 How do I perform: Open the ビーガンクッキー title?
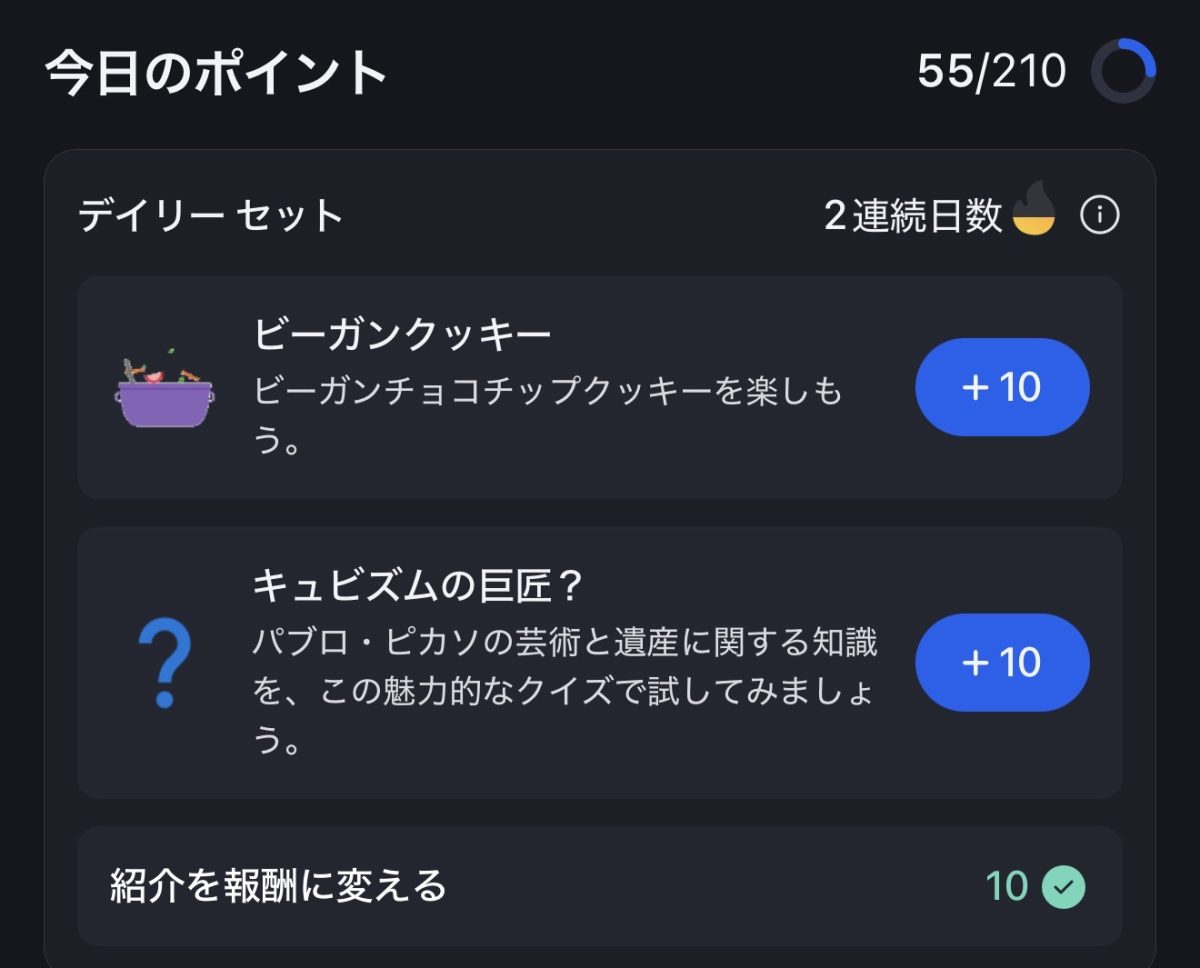(x=402, y=334)
